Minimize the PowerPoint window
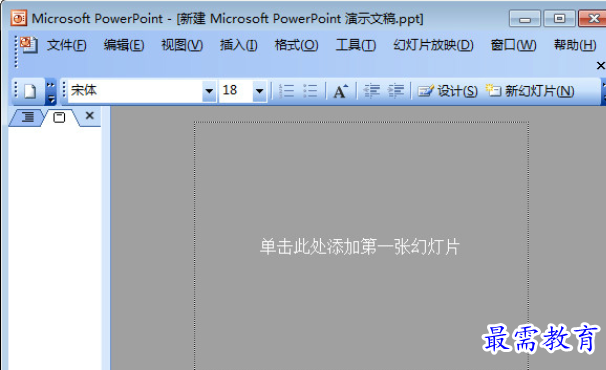This screenshot has height=370, width=606. [x=524, y=19]
